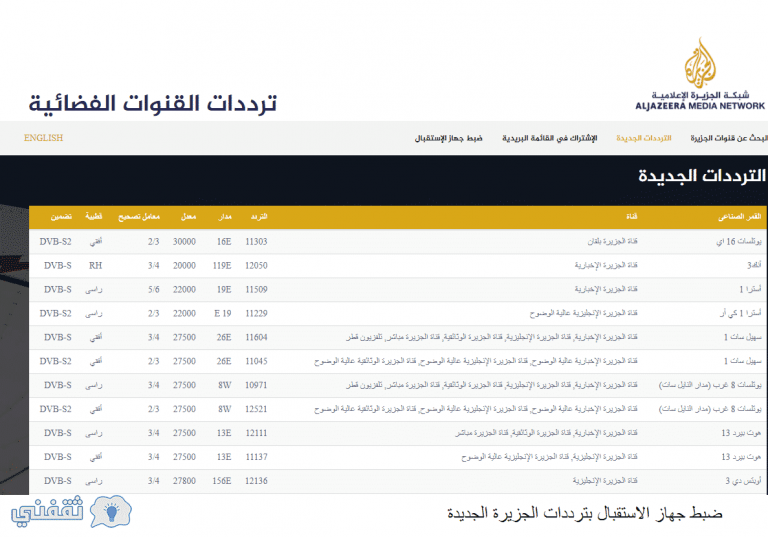The height and width of the screenshot is (537, 768).
Task: Click orbit value 156E
Action: pyautogui.click(x=222, y=481)
